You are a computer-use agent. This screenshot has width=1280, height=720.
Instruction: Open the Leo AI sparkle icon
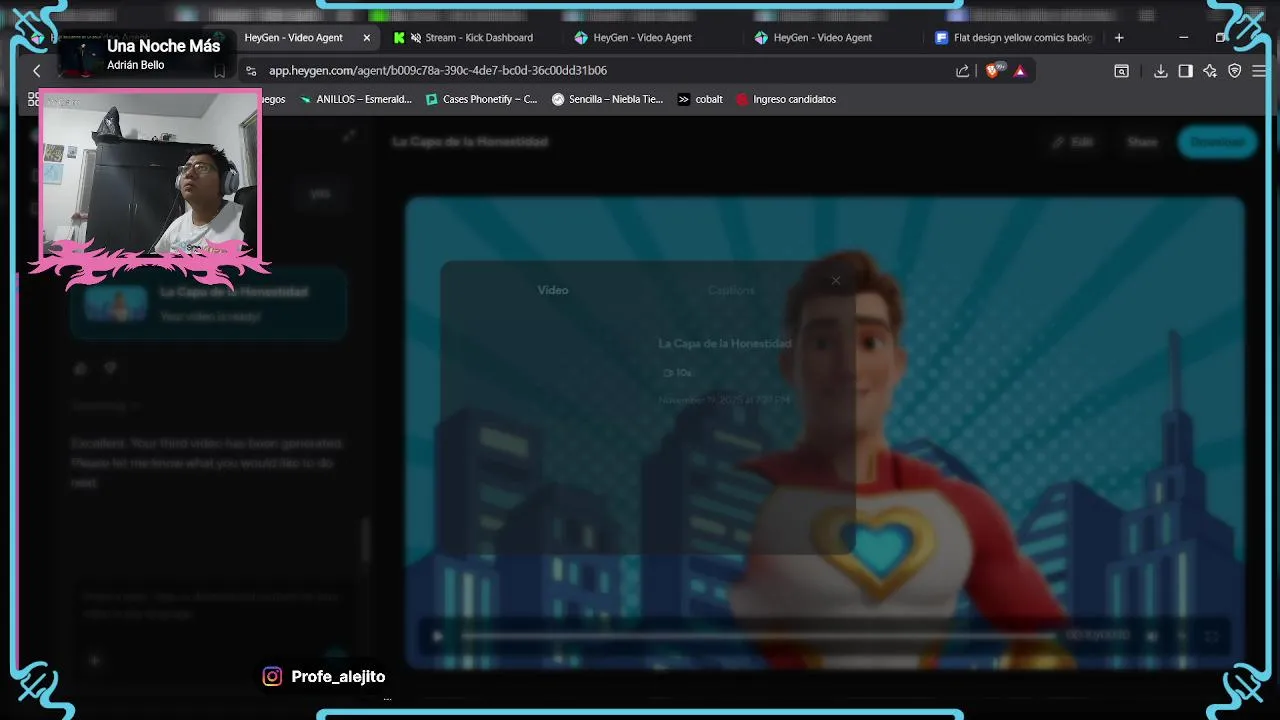tap(1210, 71)
